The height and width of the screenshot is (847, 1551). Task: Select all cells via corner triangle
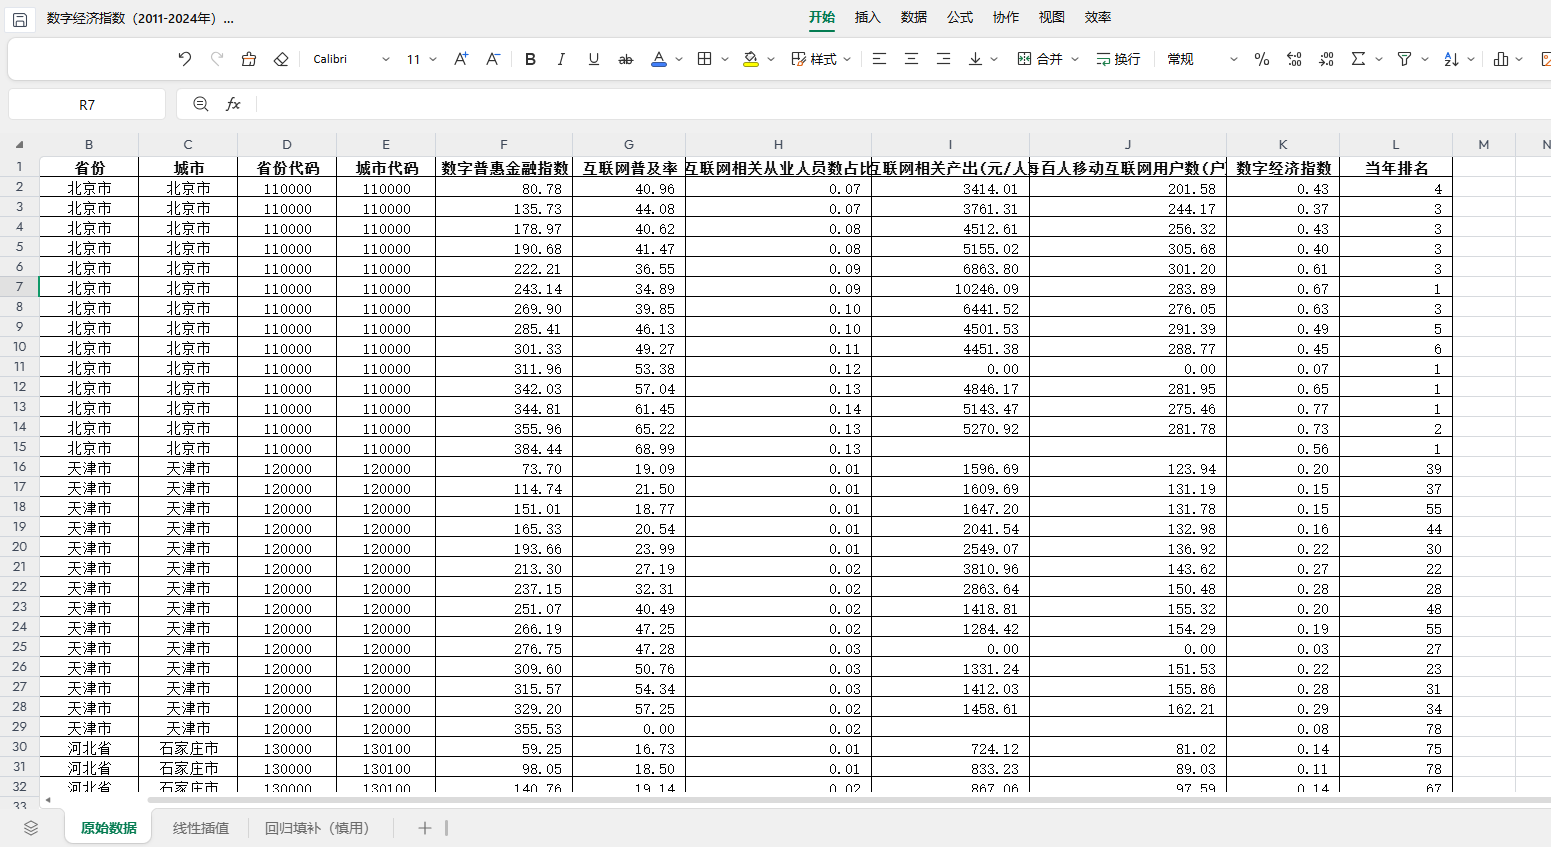click(x=19, y=144)
